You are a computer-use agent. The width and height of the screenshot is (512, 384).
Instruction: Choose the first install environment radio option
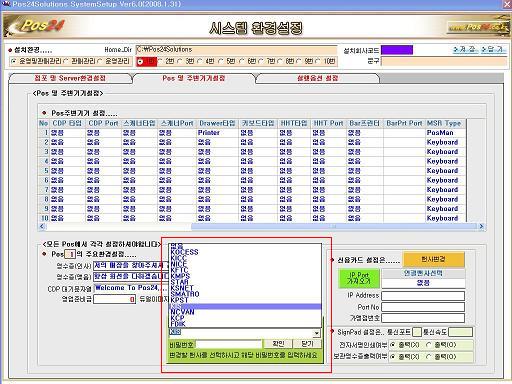(x=14, y=61)
